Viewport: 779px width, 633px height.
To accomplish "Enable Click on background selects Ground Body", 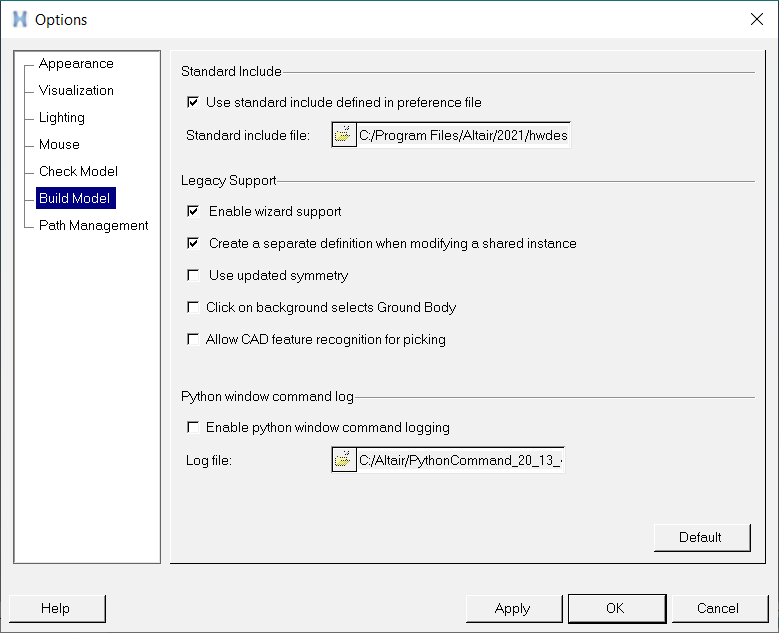I will pyautogui.click(x=193, y=307).
